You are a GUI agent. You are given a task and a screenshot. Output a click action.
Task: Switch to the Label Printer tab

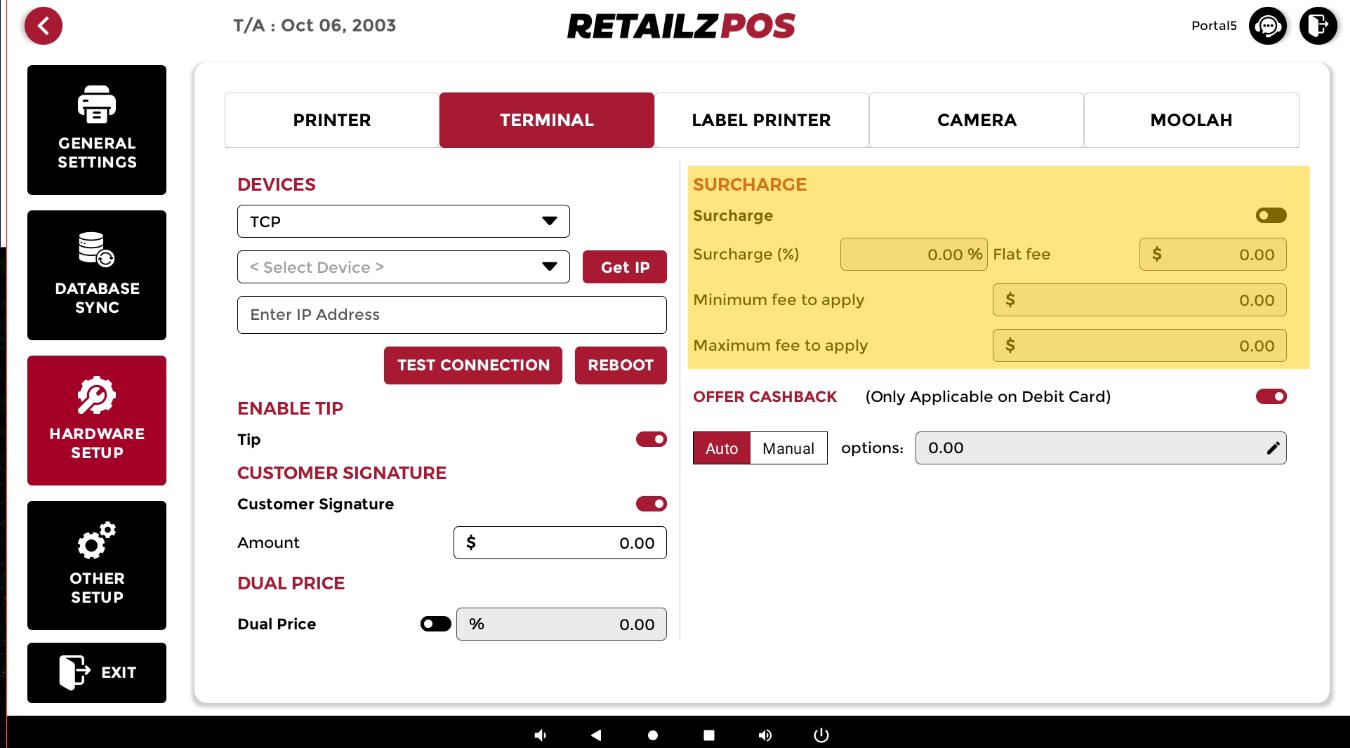click(761, 120)
